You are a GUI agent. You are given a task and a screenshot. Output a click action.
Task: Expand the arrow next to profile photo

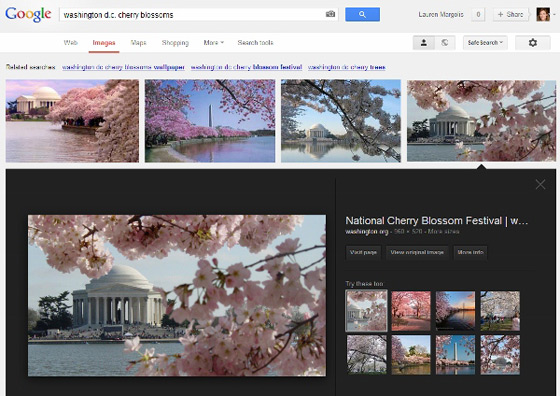click(555, 14)
